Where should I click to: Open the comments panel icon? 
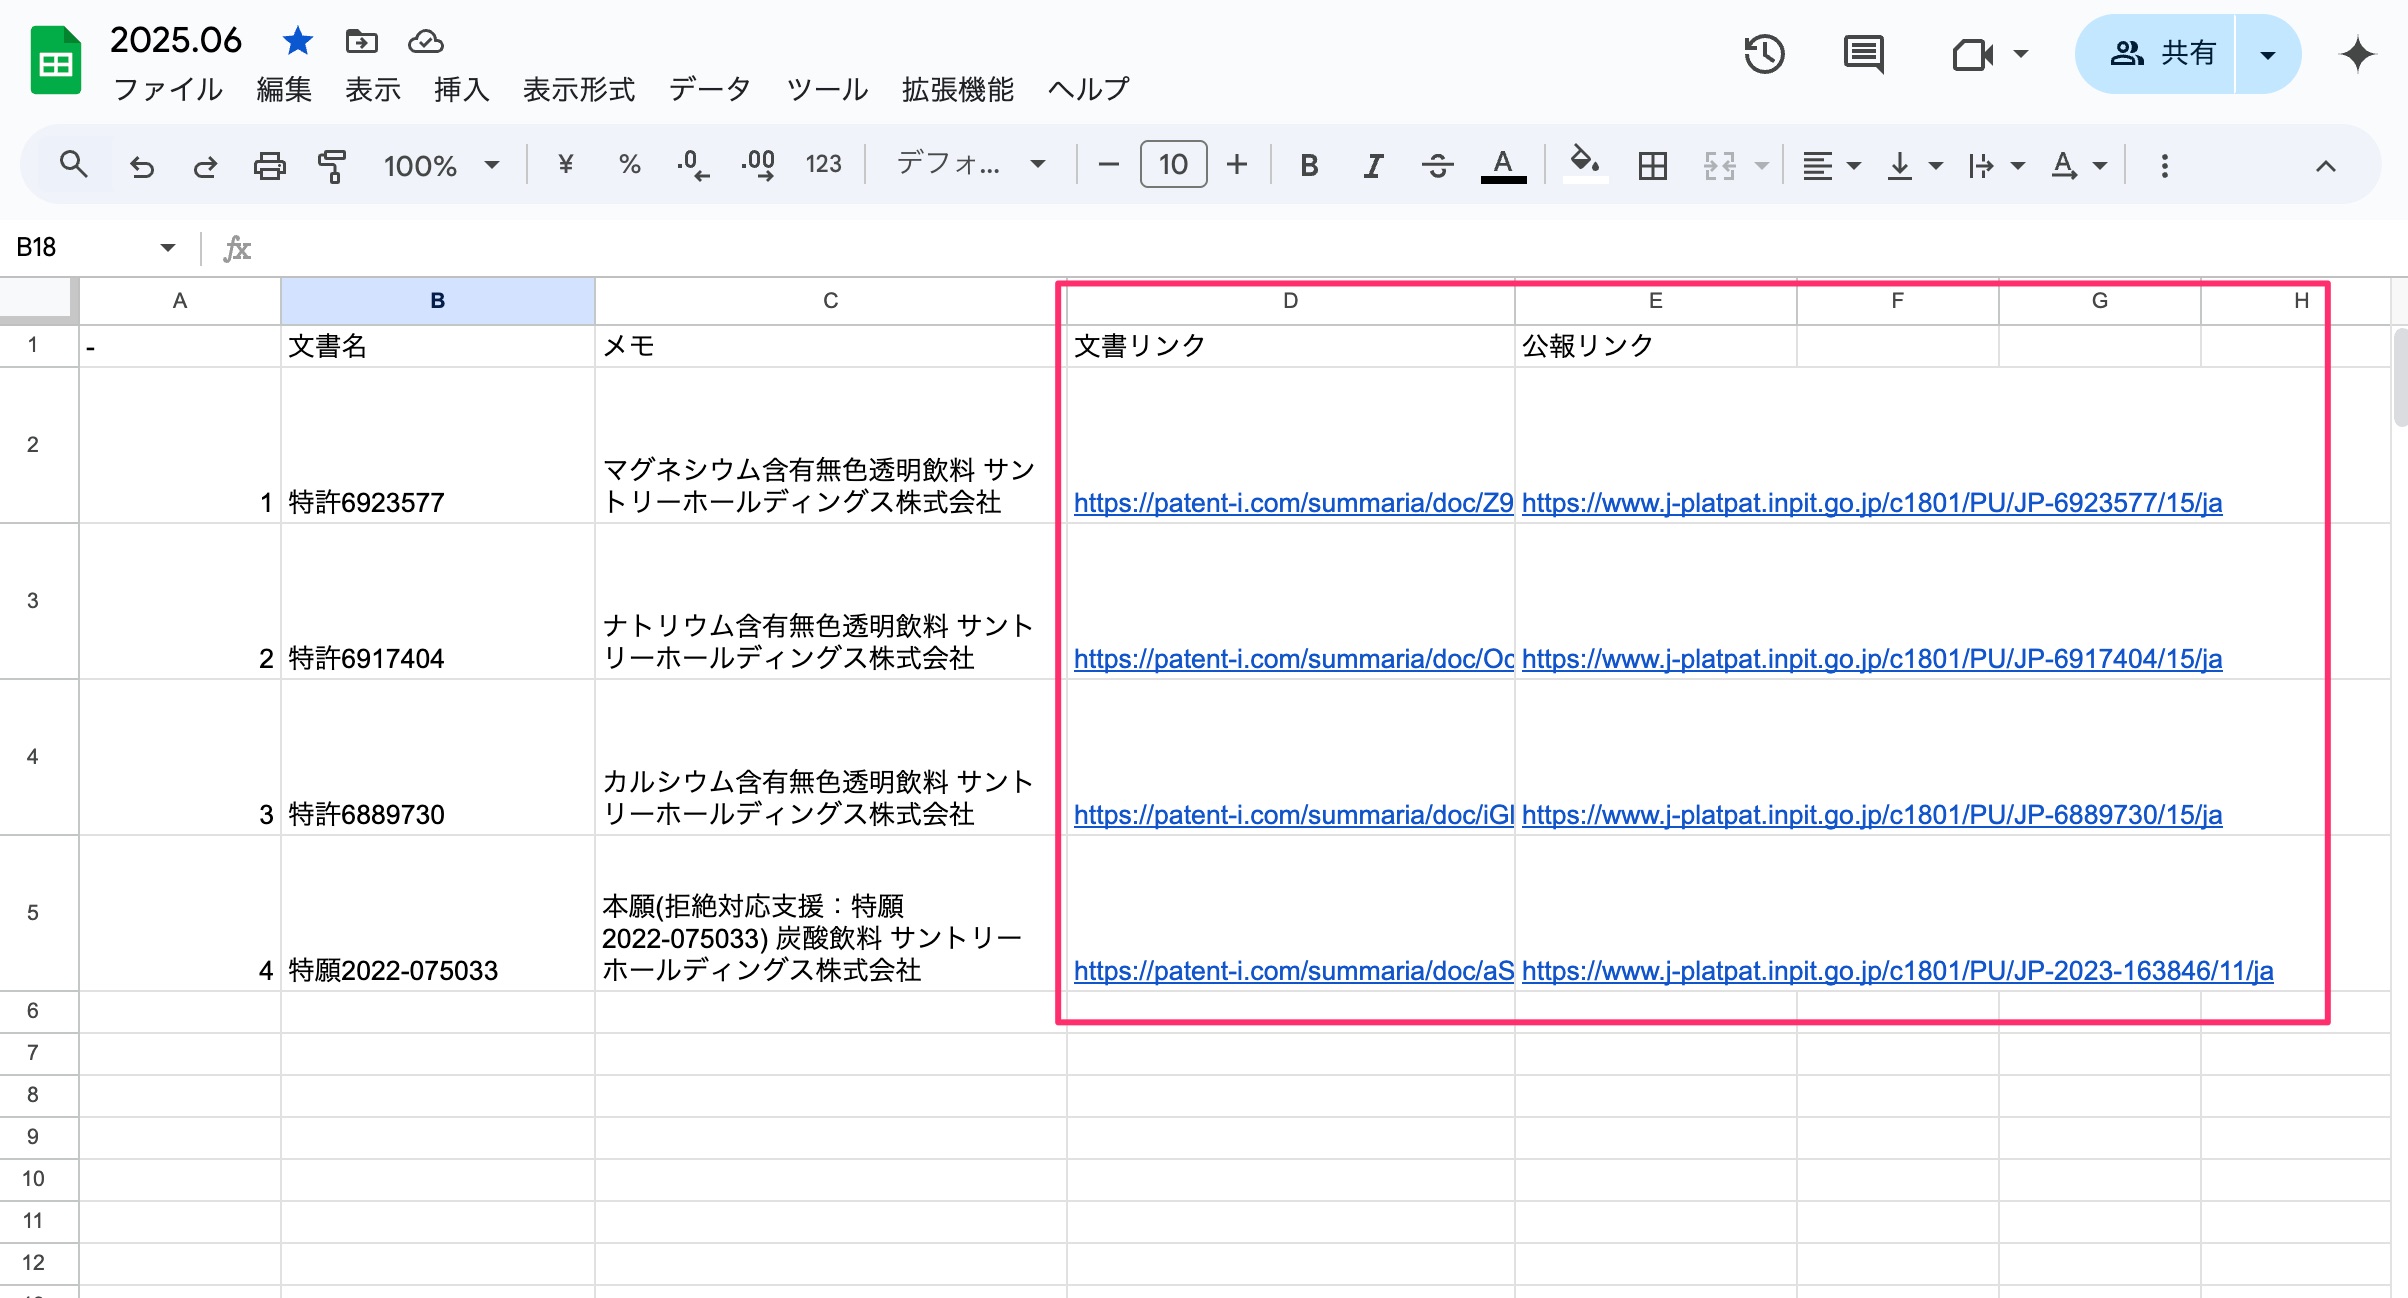(1863, 54)
